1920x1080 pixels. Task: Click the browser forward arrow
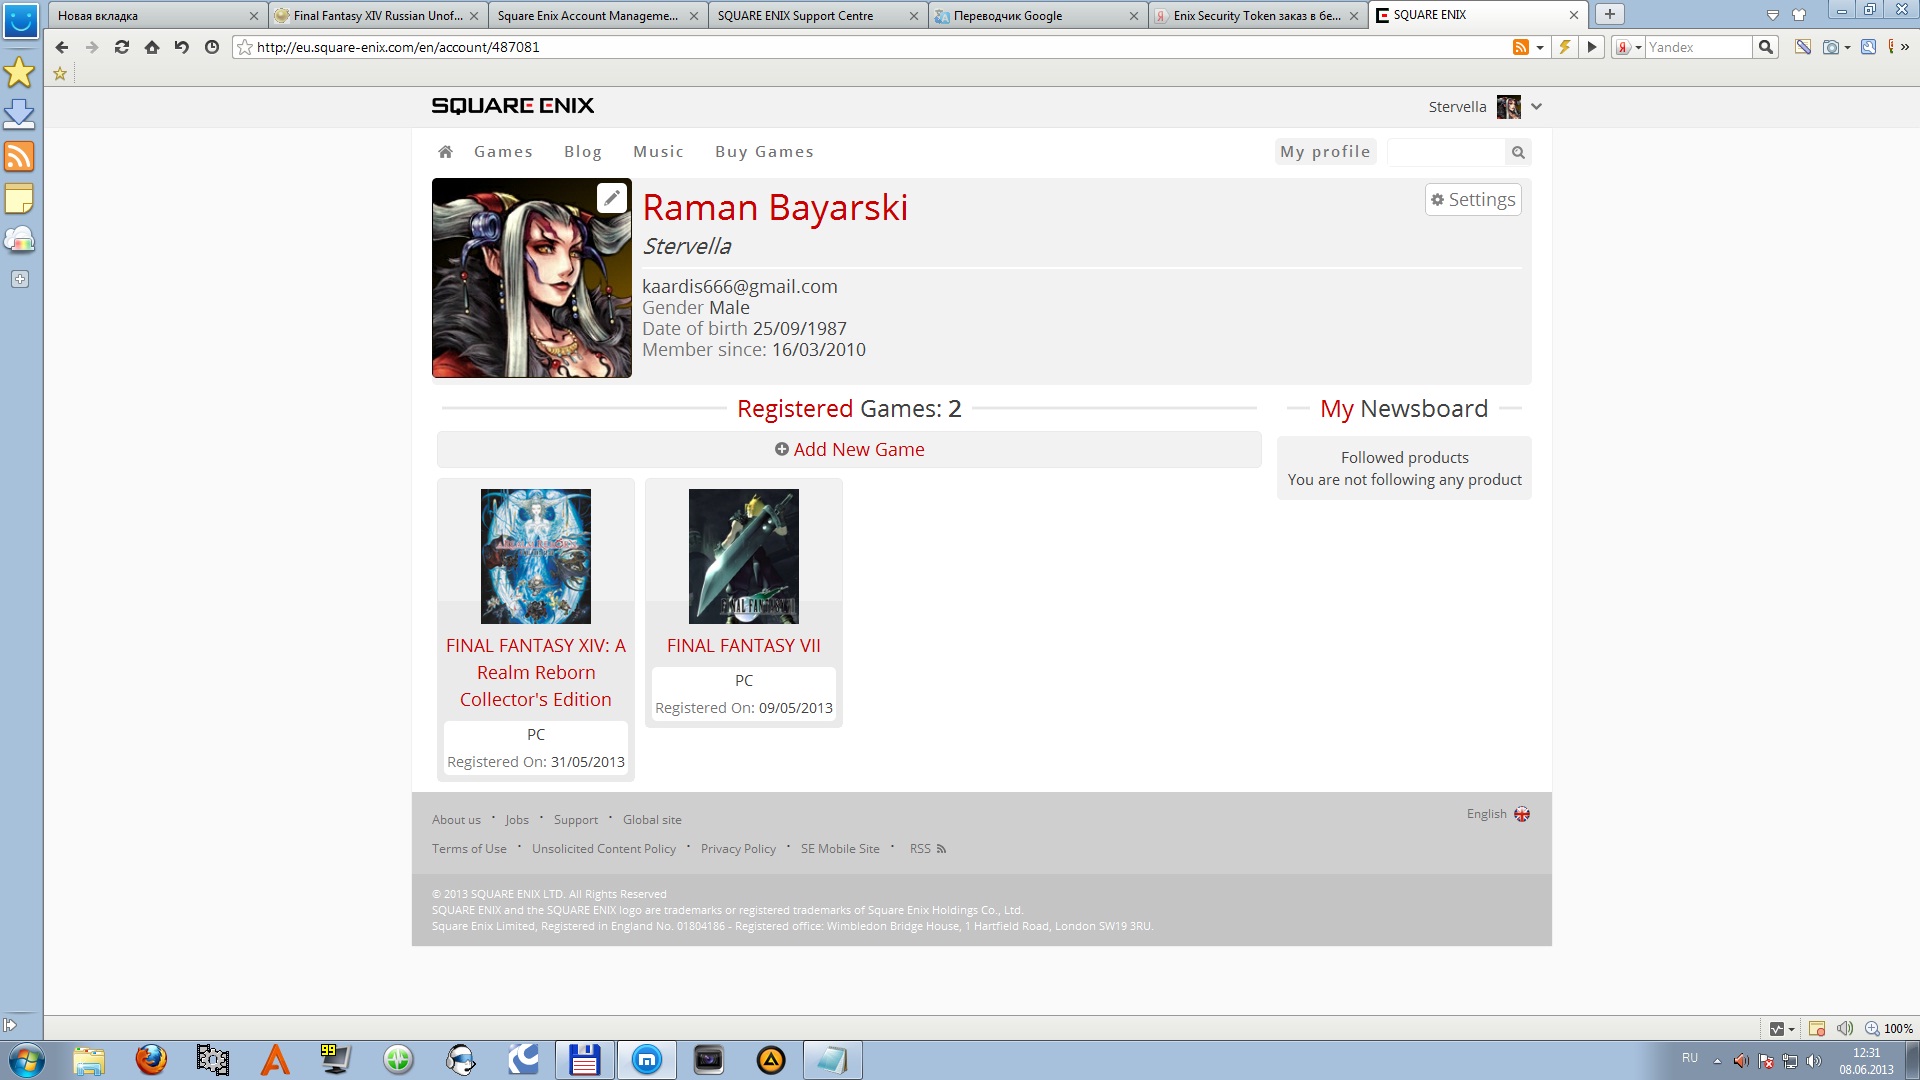pyautogui.click(x=92, y=47)
